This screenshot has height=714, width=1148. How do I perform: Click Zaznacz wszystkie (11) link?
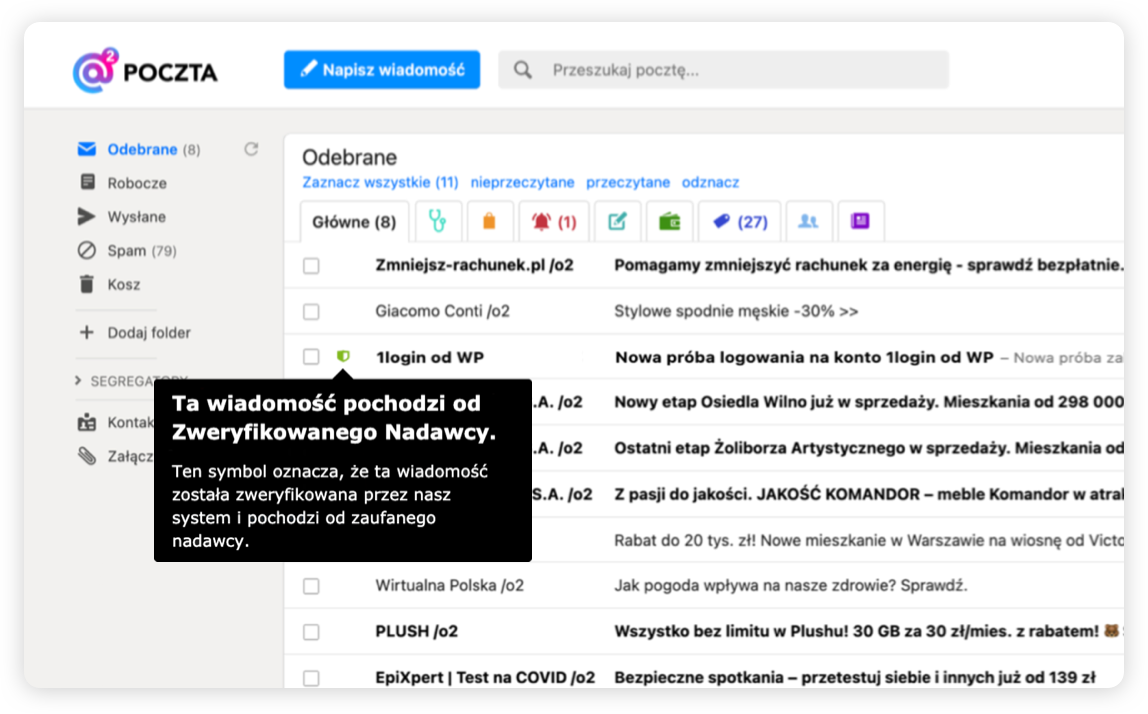380,182
